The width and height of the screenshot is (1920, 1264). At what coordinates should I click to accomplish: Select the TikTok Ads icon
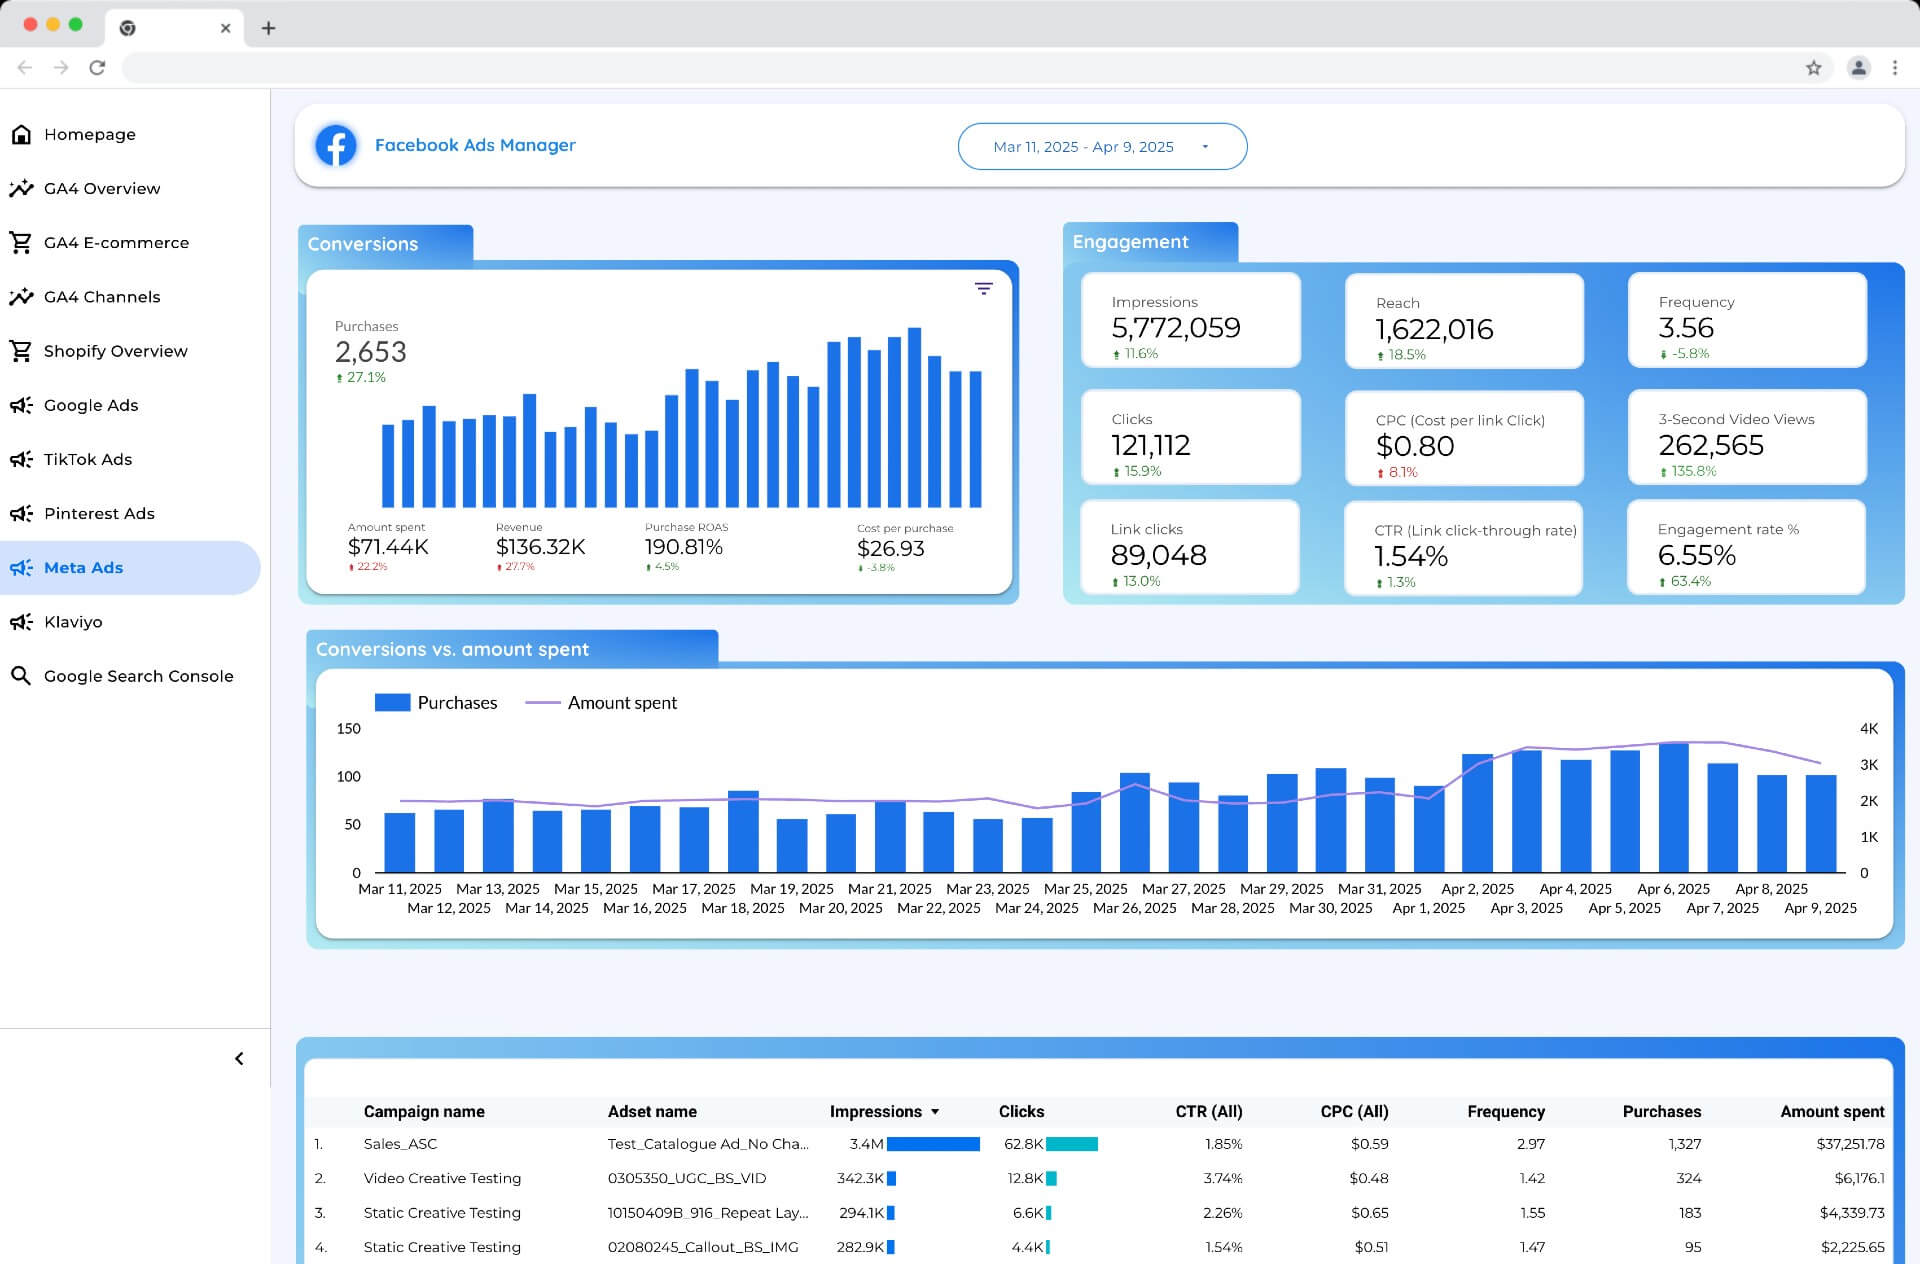21,459
